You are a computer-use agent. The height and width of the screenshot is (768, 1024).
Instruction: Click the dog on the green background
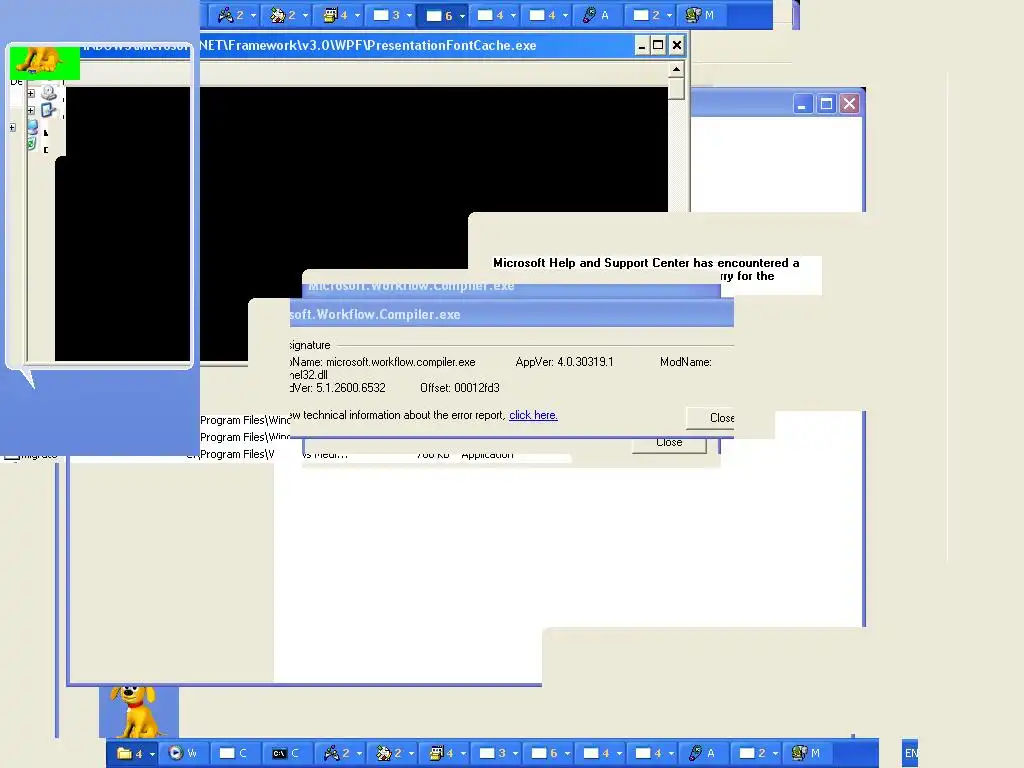[x=41, y=61]
